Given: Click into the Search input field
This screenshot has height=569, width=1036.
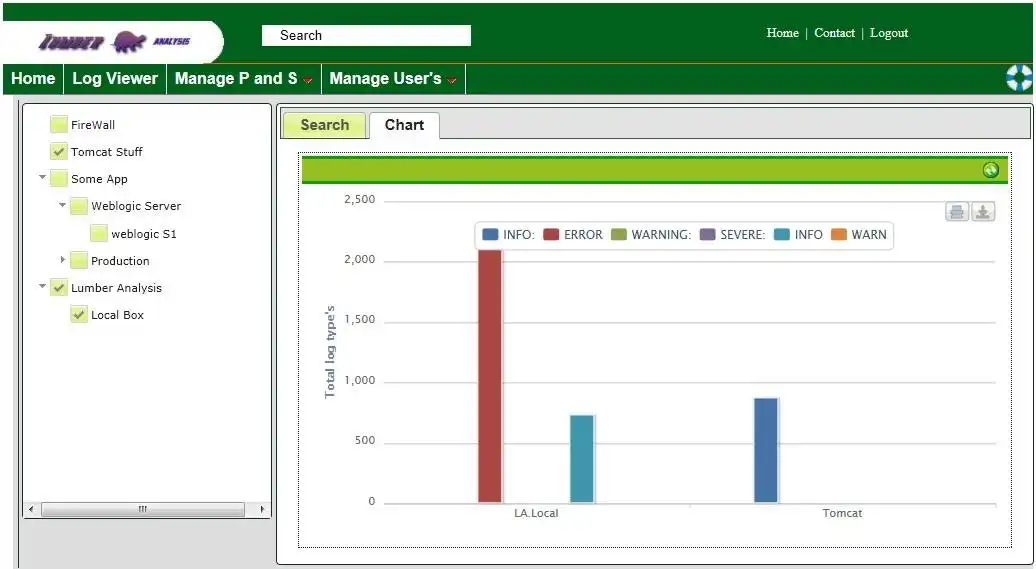Looking at the screenshot, I should pyautogui.click(x=366, y=36).
